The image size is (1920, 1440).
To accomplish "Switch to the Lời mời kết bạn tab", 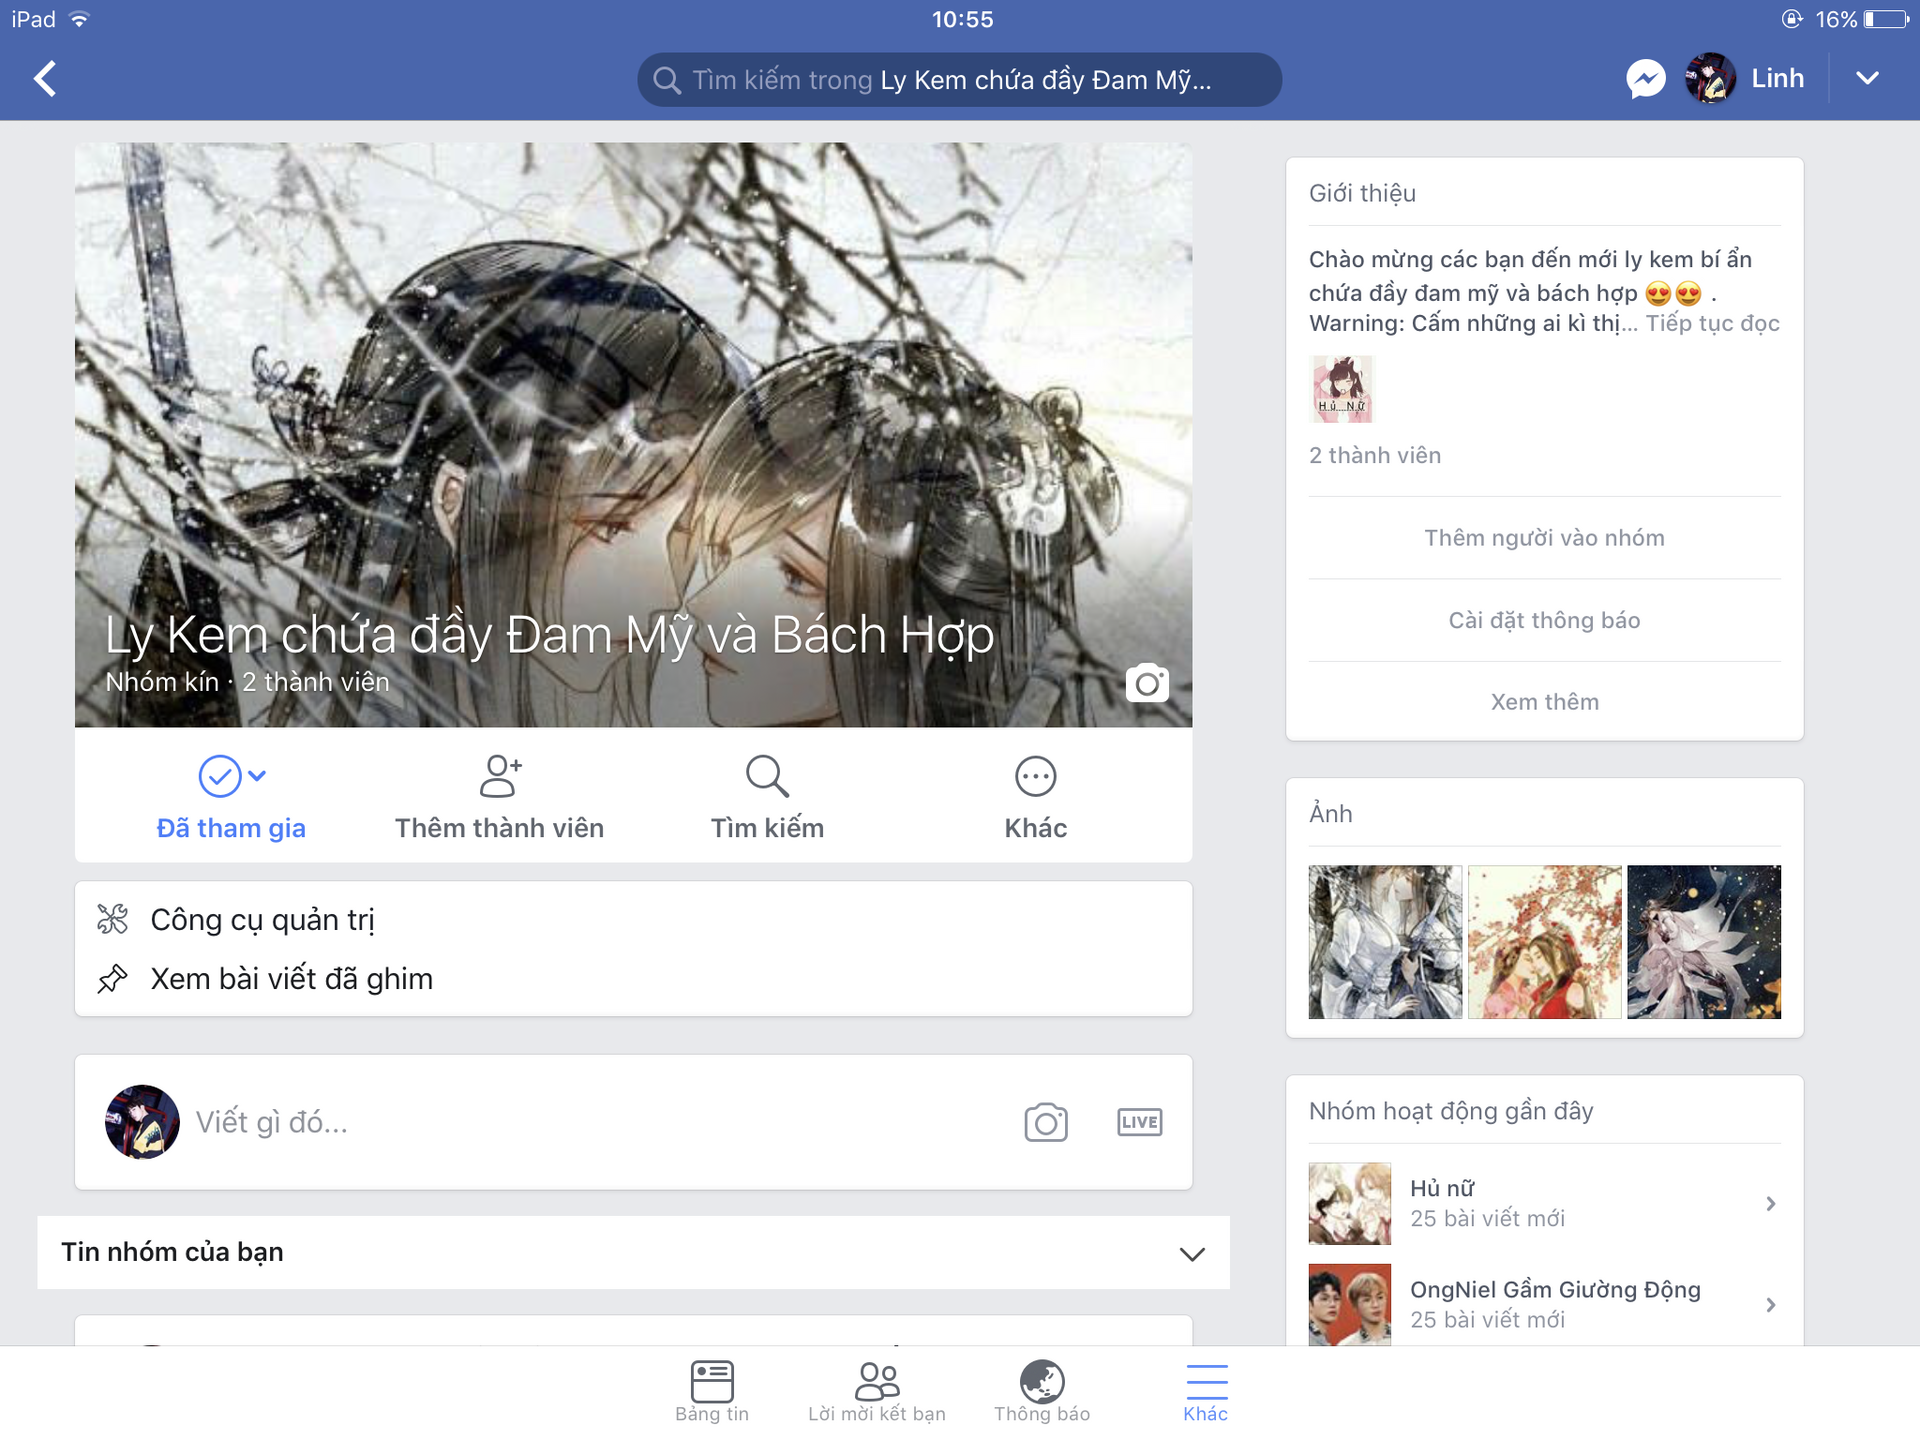I will (x=877, y=1391).
